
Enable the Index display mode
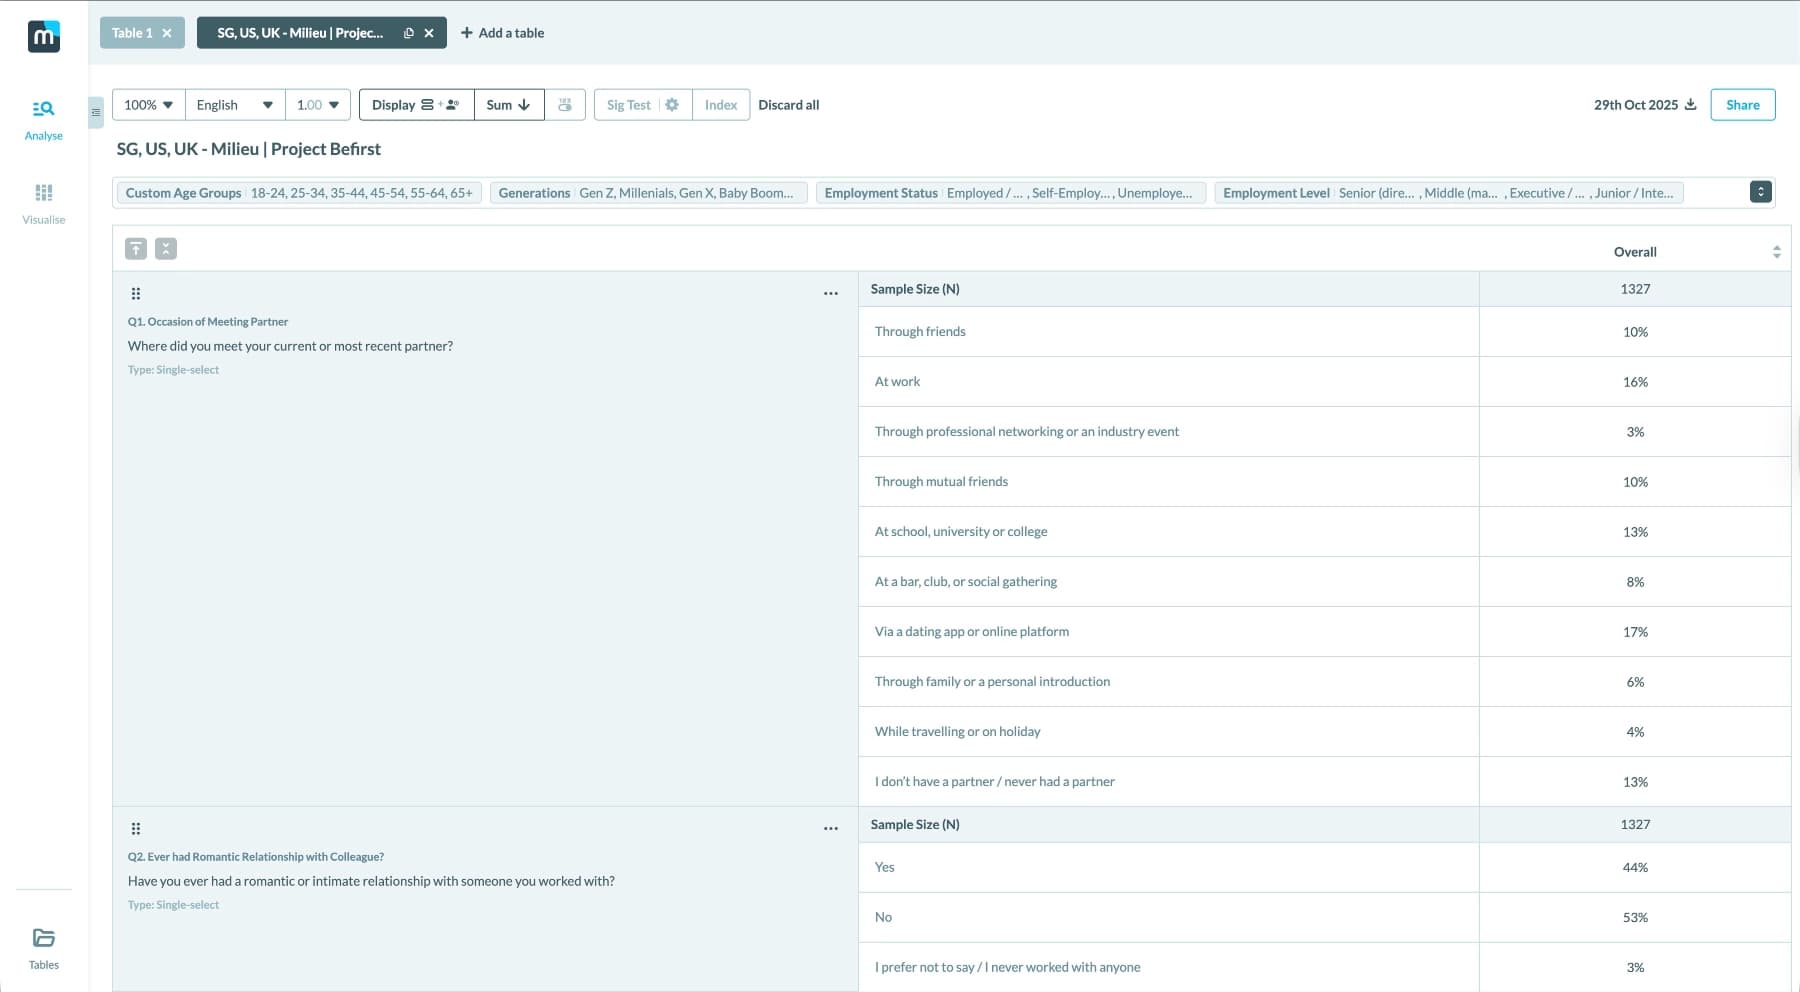(720, 104)
